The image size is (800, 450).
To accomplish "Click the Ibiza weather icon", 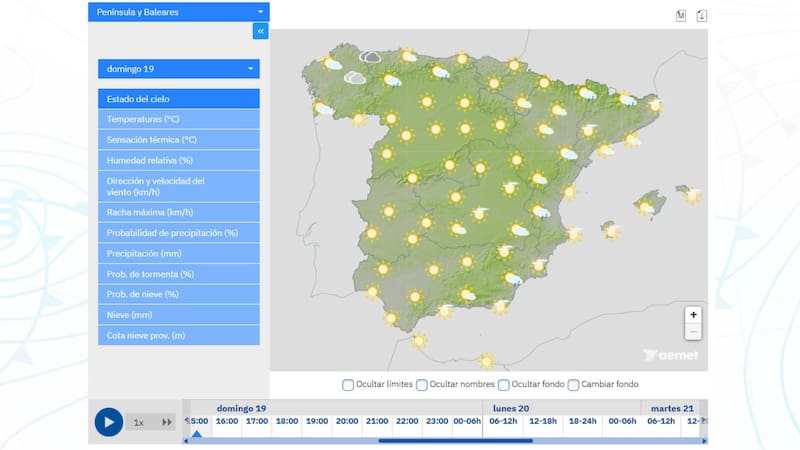I will [612, 231].
